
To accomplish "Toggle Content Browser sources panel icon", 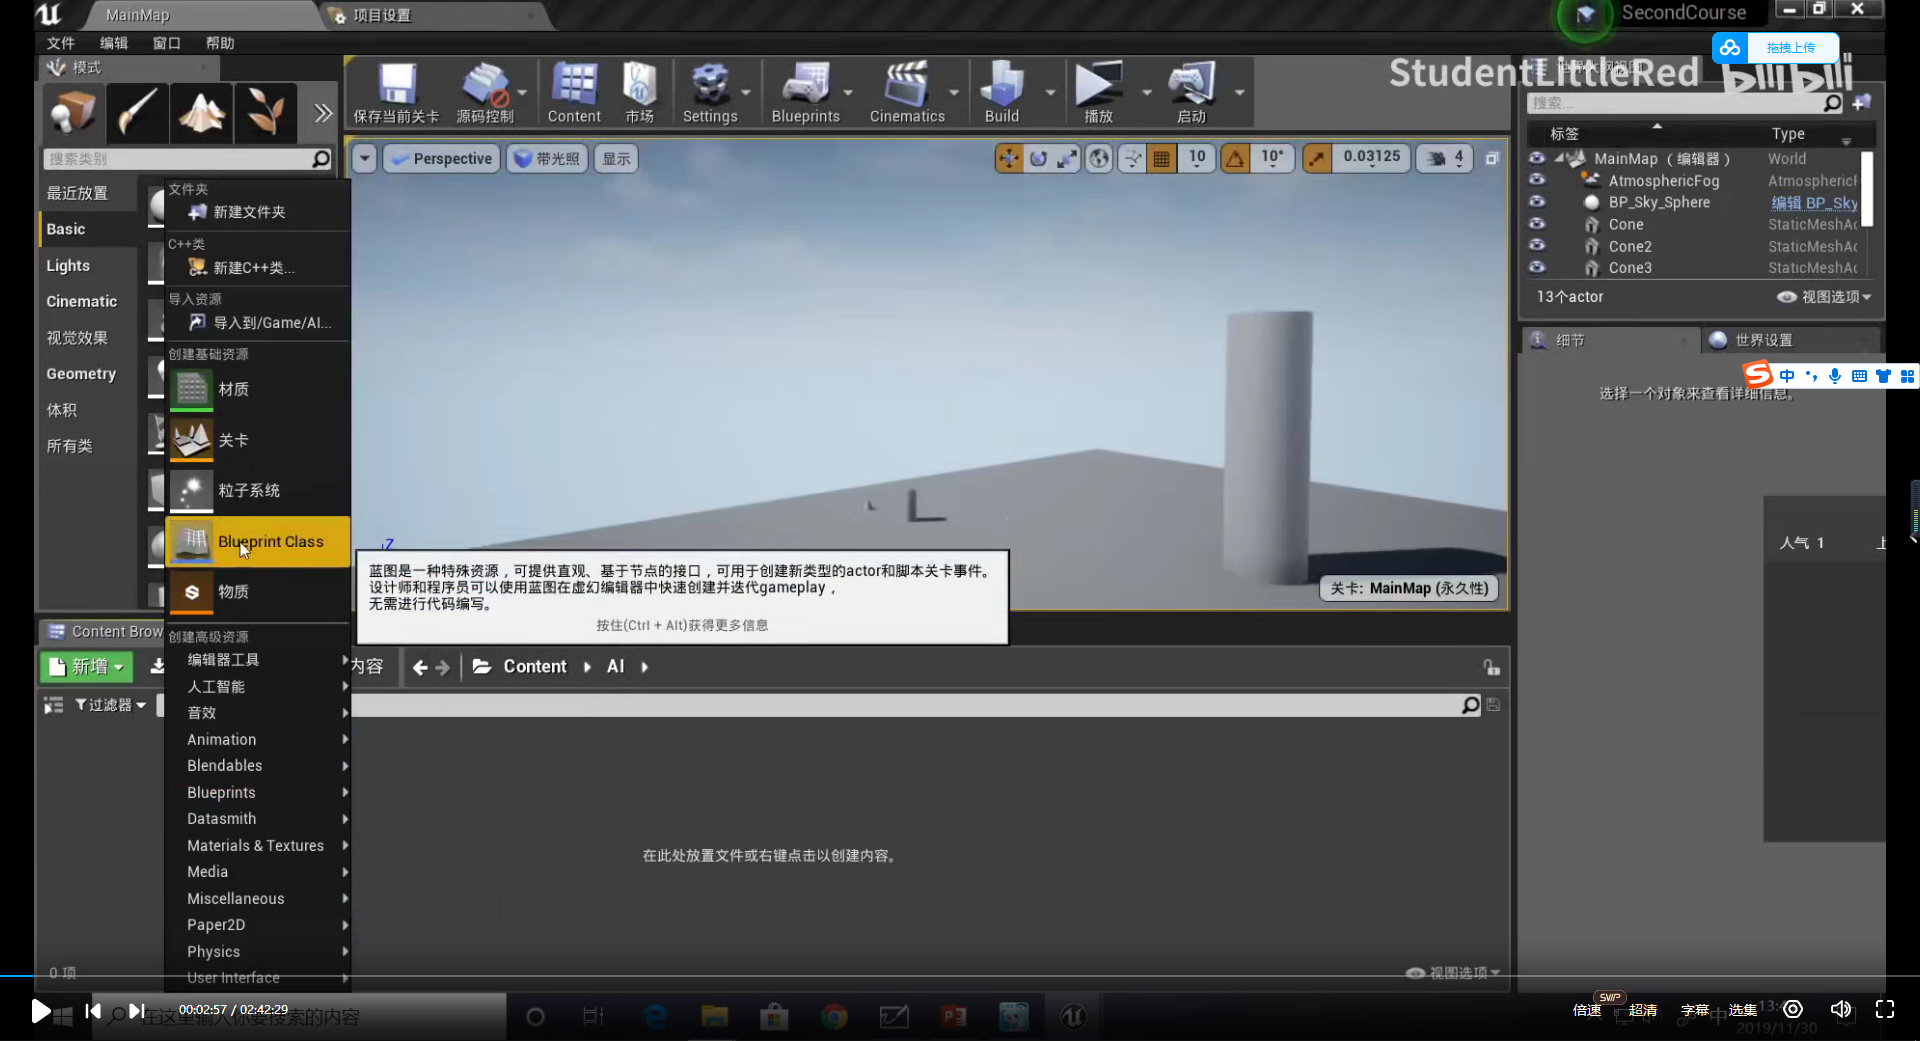I will point(53,705).
